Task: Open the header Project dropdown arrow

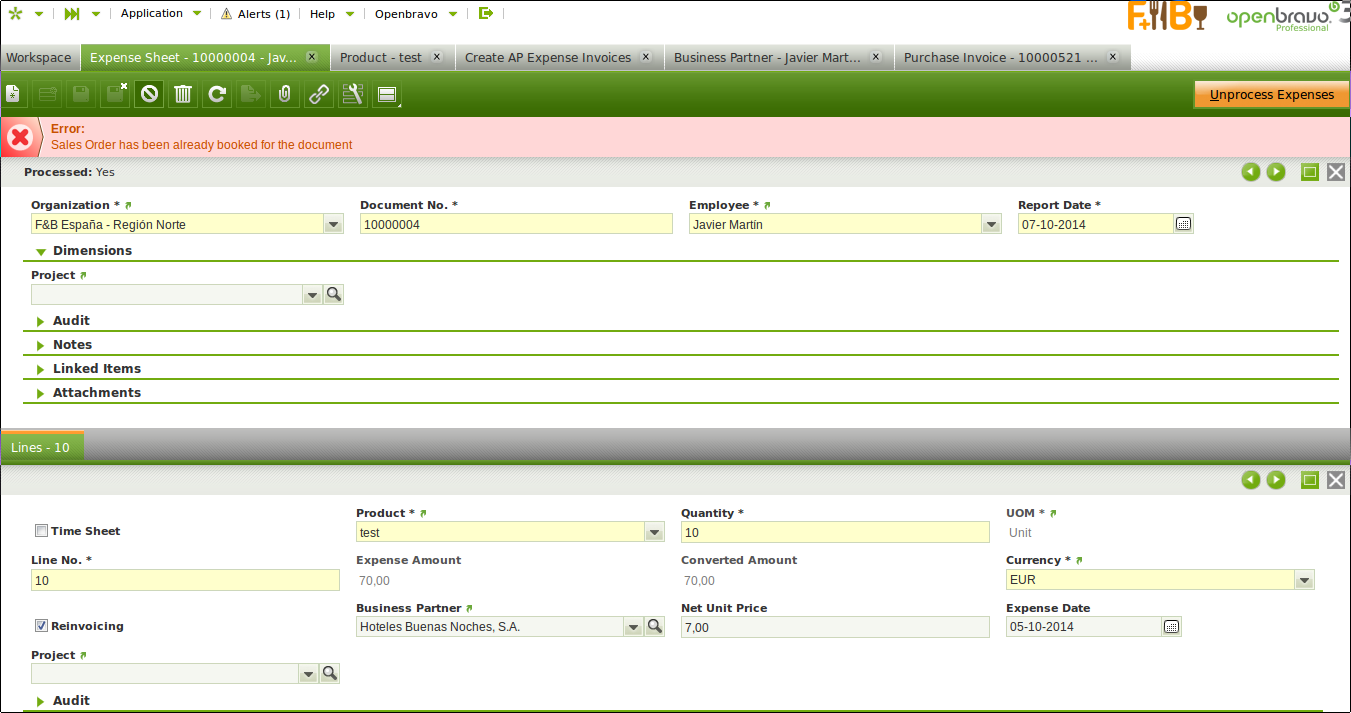Action: pos(312,295)
